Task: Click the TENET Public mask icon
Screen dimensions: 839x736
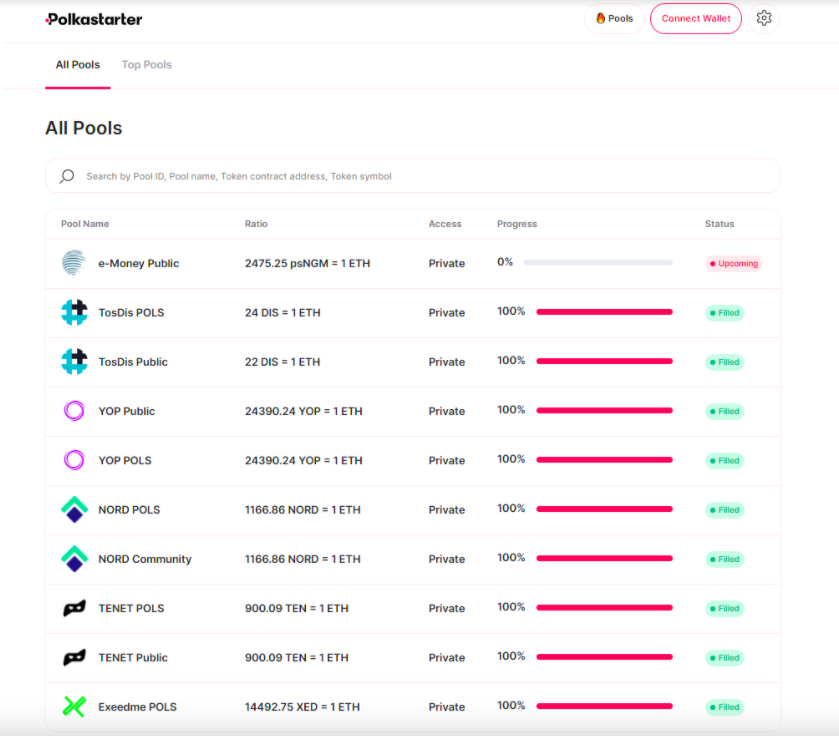Action: pos(74,657)
